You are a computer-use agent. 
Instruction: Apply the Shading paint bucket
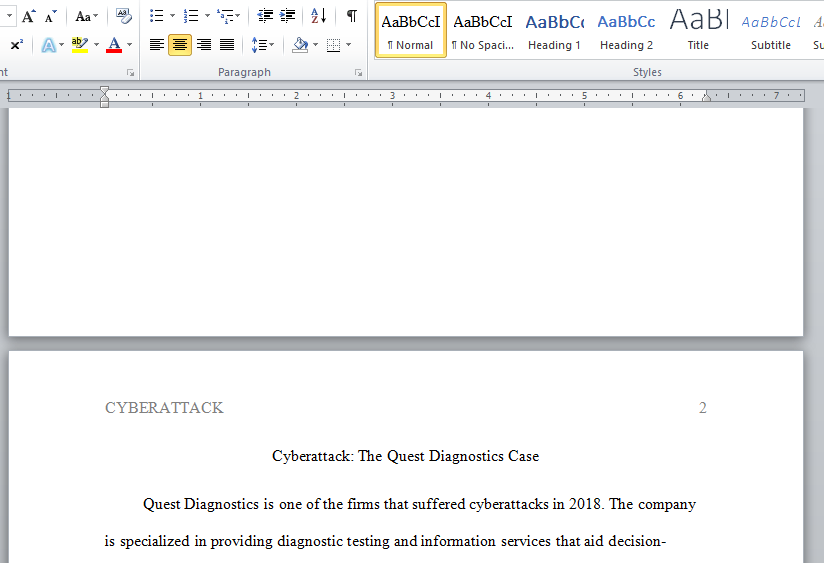(300, 45)
